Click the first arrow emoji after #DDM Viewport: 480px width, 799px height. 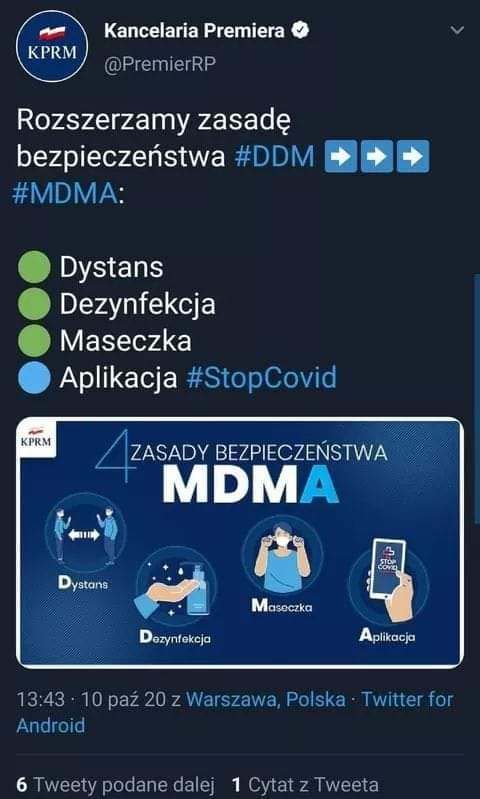(340, 156)
